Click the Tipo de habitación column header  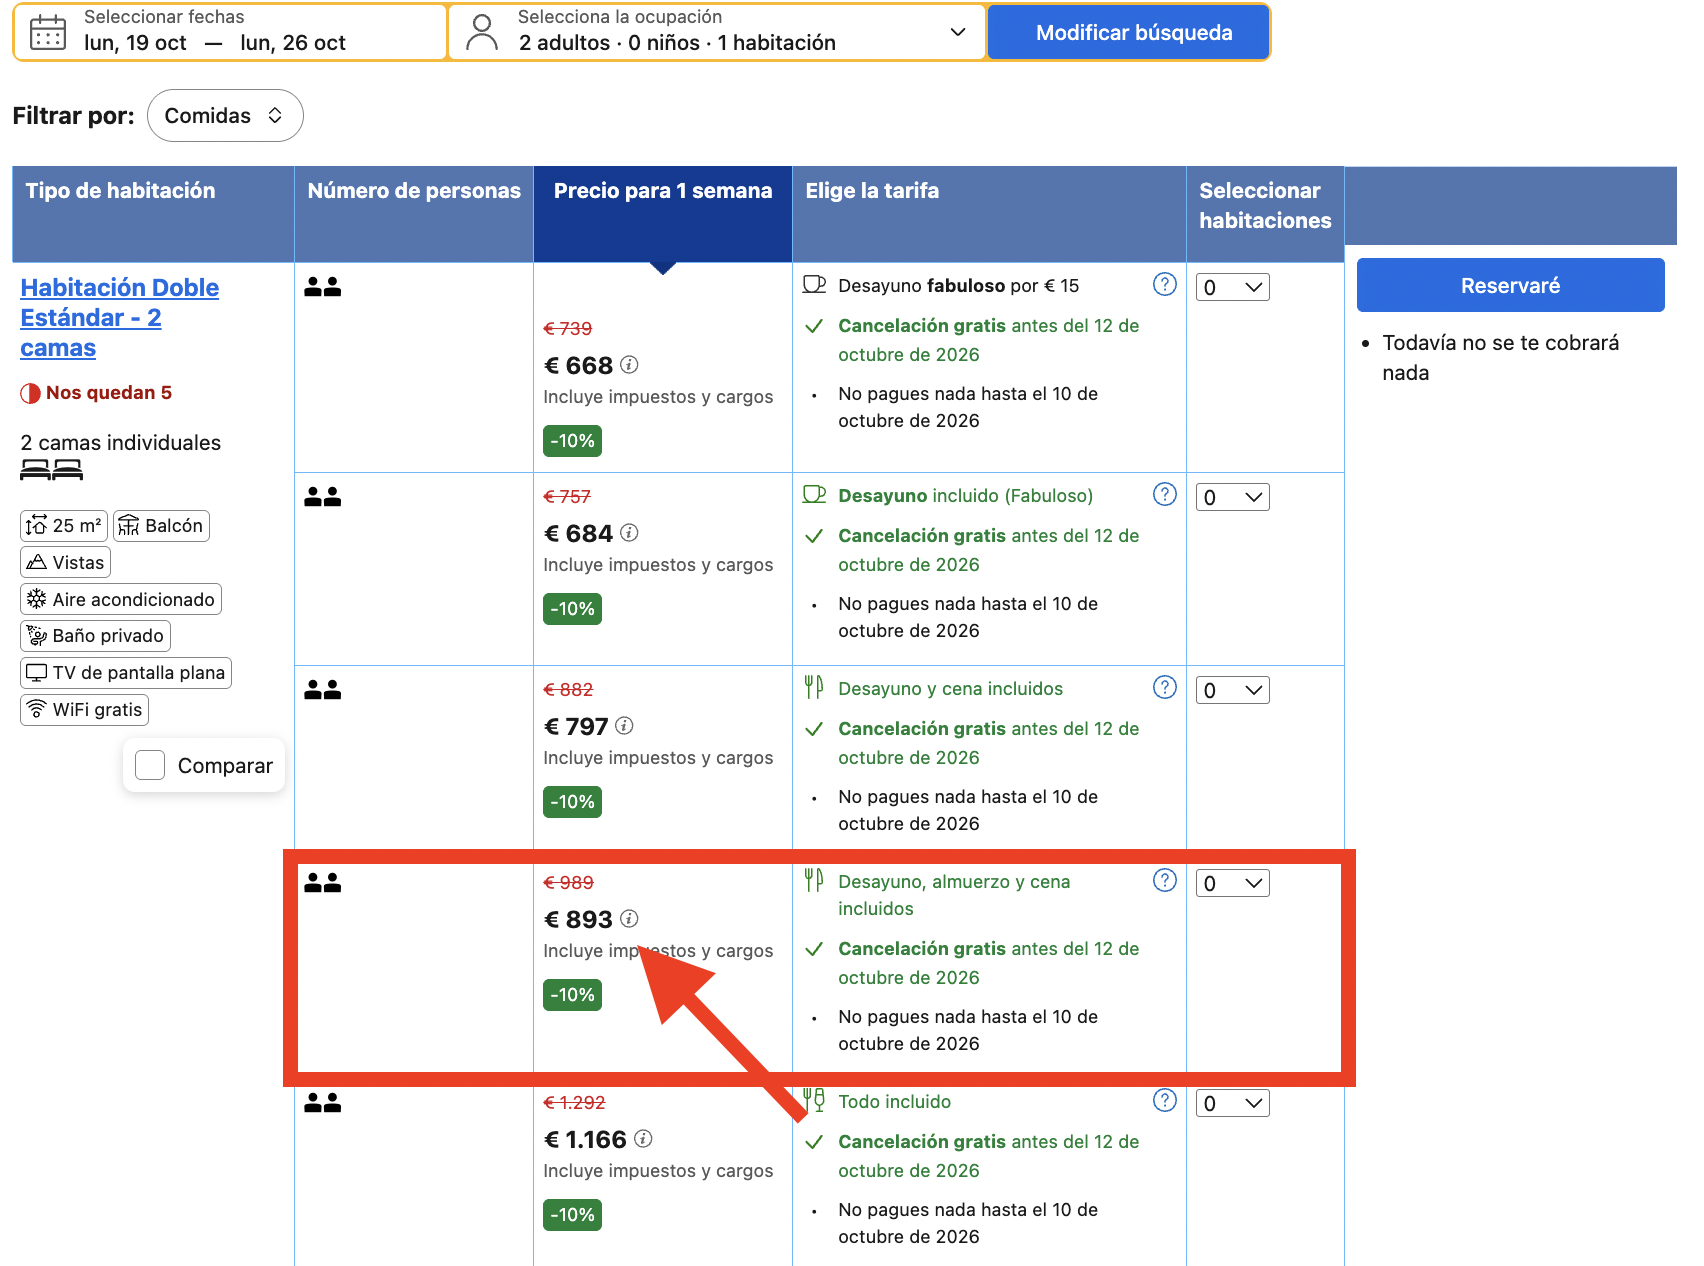coord(153,214)
